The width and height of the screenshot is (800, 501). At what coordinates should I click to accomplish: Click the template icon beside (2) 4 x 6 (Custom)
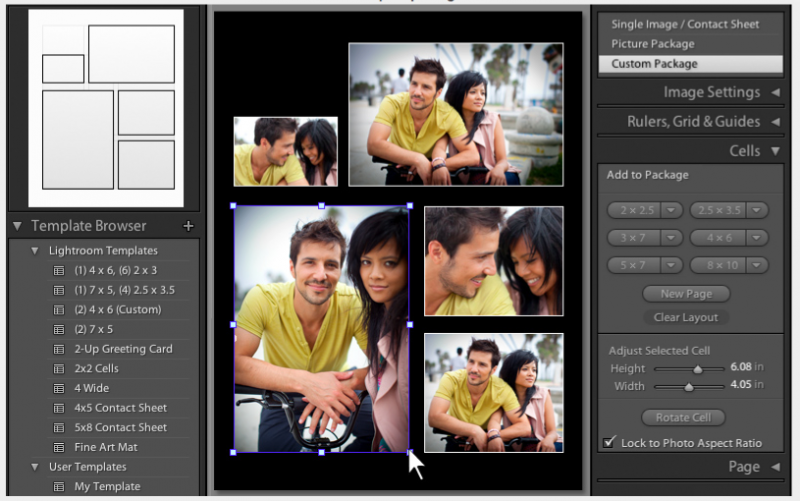(59, 310)
